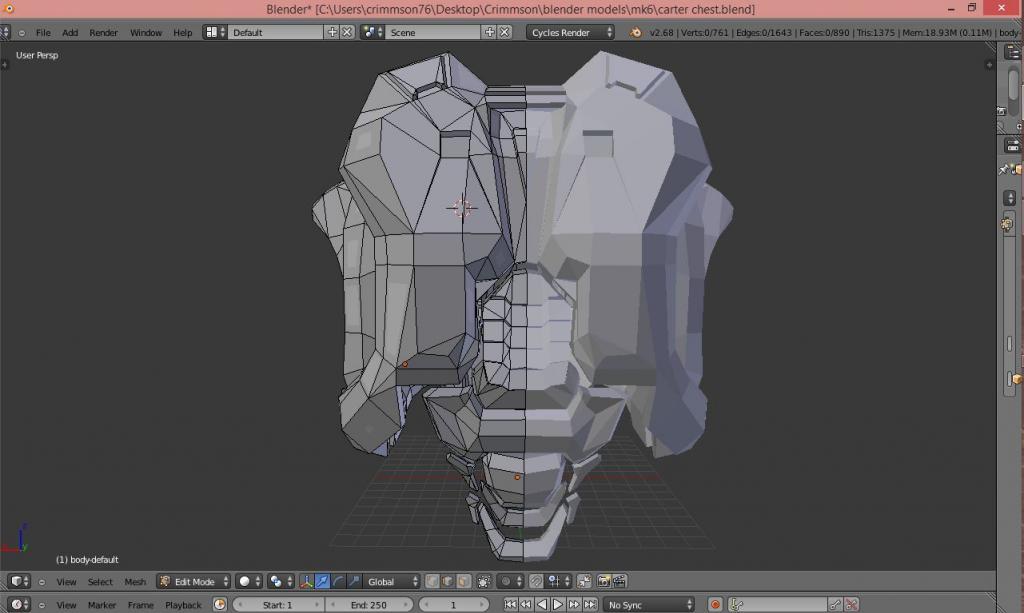Screen dimensions: 1024x613
Task: Open the timeline Frame menu
Action: click(140, 605)
